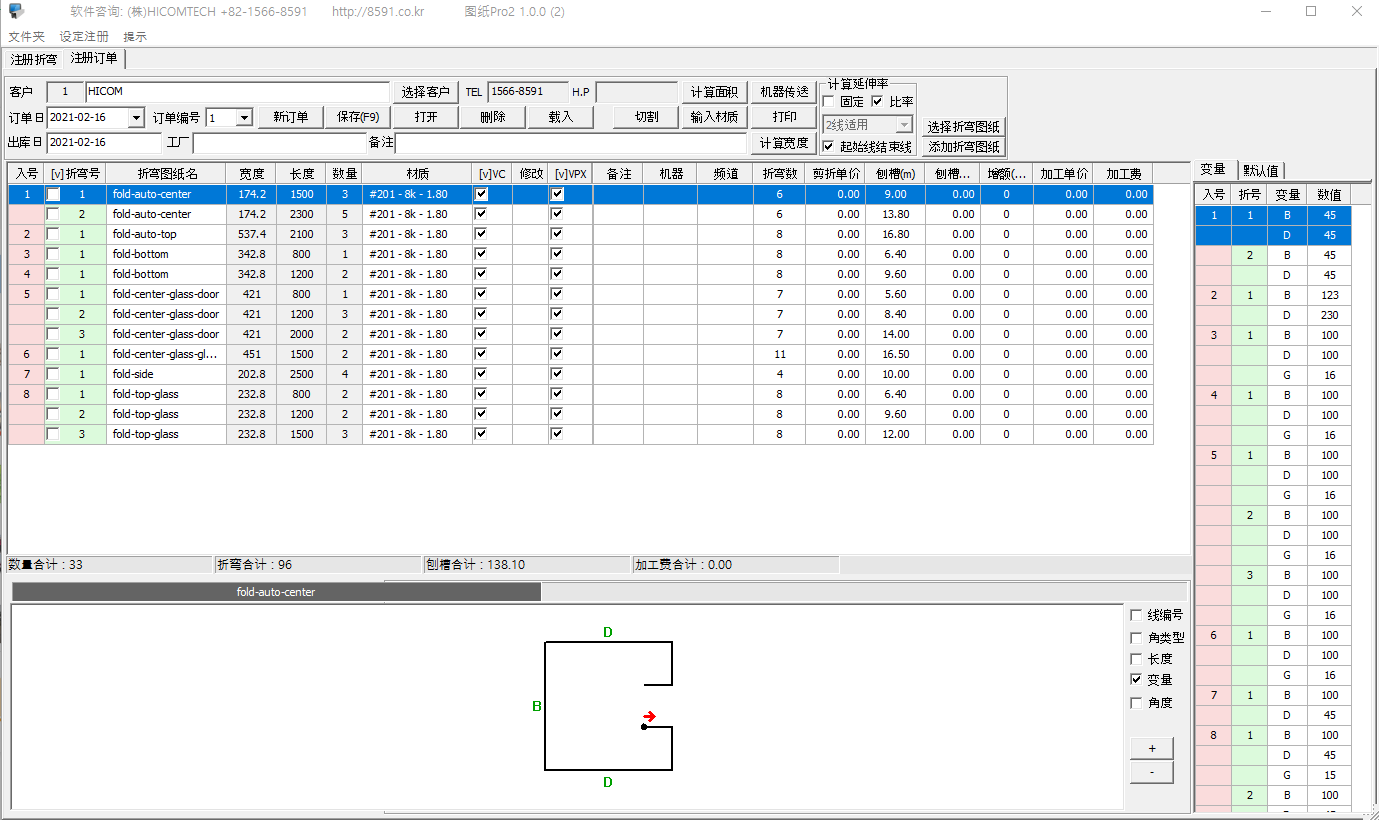The width and height of the screenshot is (1379, 820).
Task: Open the 文件夹 menu
Action: click(x=27, y=36)
